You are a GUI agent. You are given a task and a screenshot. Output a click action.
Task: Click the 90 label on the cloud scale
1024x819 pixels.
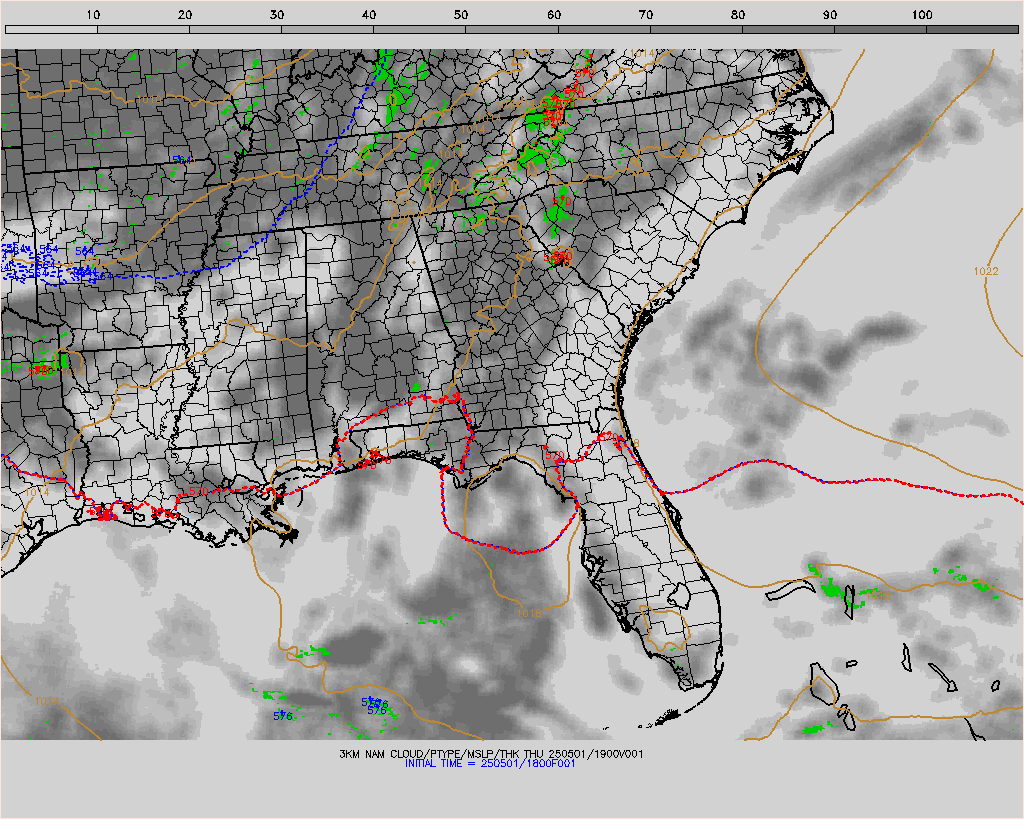[830, 14]
